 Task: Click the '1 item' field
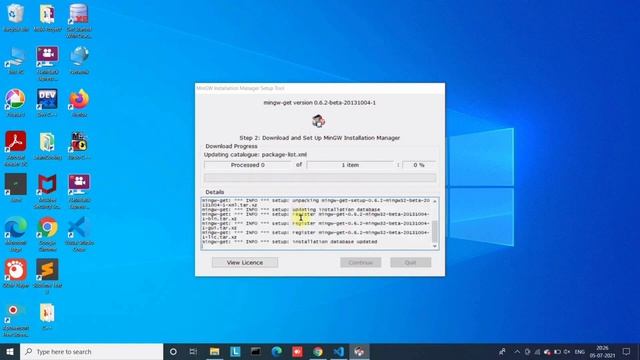point(350,165)
